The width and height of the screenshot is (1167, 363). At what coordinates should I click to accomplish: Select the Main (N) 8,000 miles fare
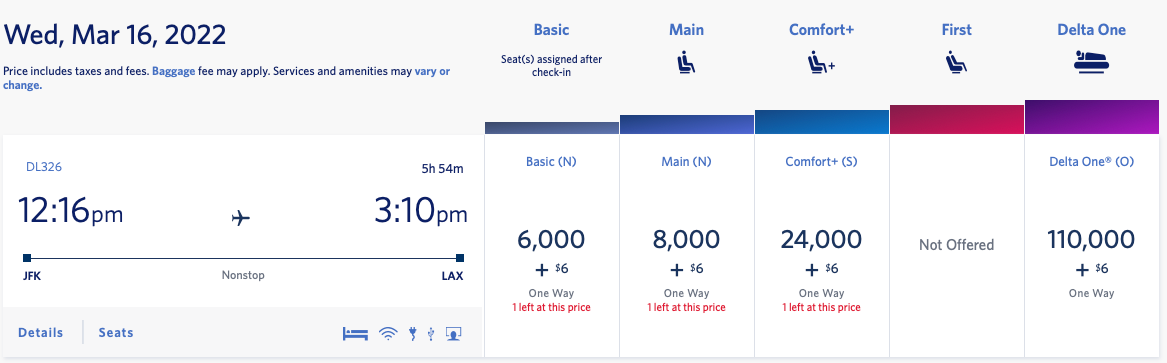pyautogui.click(x=686, y=246)
